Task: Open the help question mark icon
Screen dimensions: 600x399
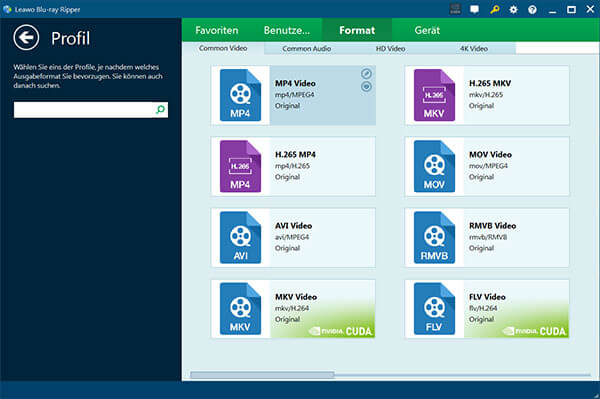Action: [x=532, y=10]
